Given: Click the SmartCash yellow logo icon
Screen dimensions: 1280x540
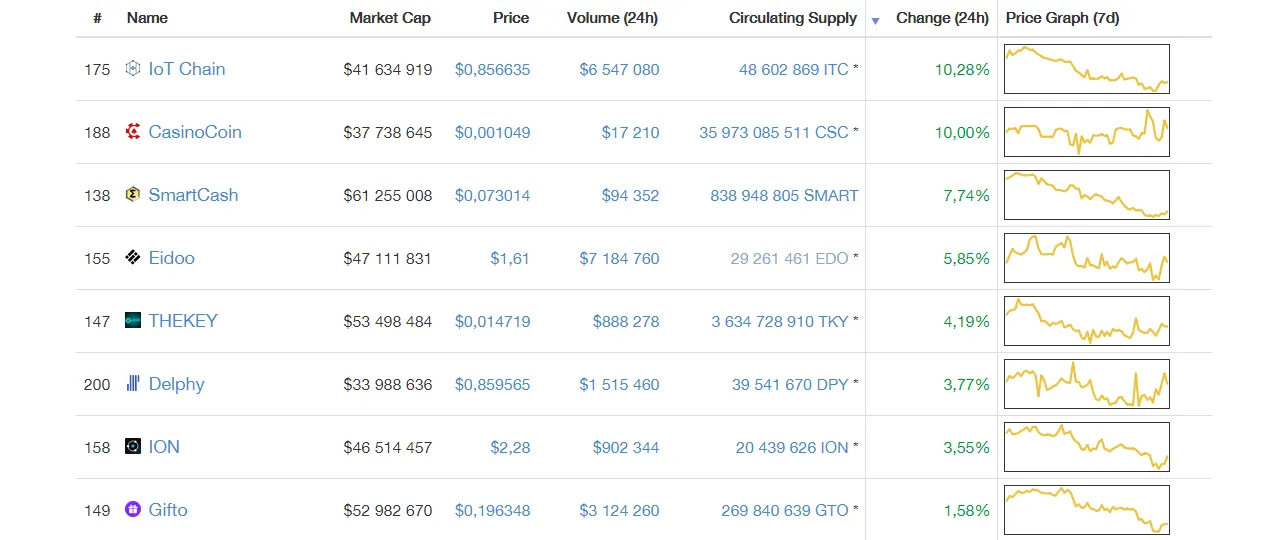Looking at the screenshot, I should tap(133, 195).
